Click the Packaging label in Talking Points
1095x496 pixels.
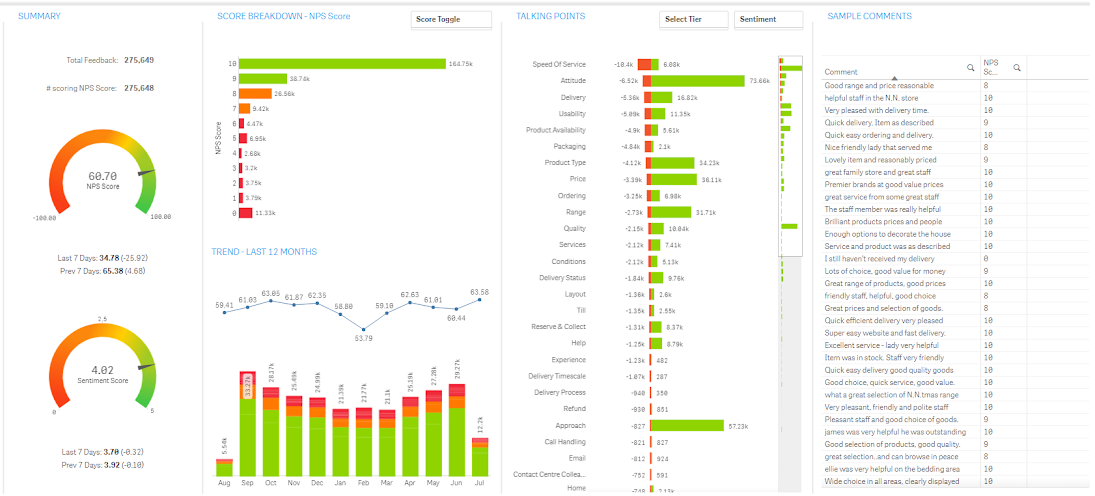570,147
